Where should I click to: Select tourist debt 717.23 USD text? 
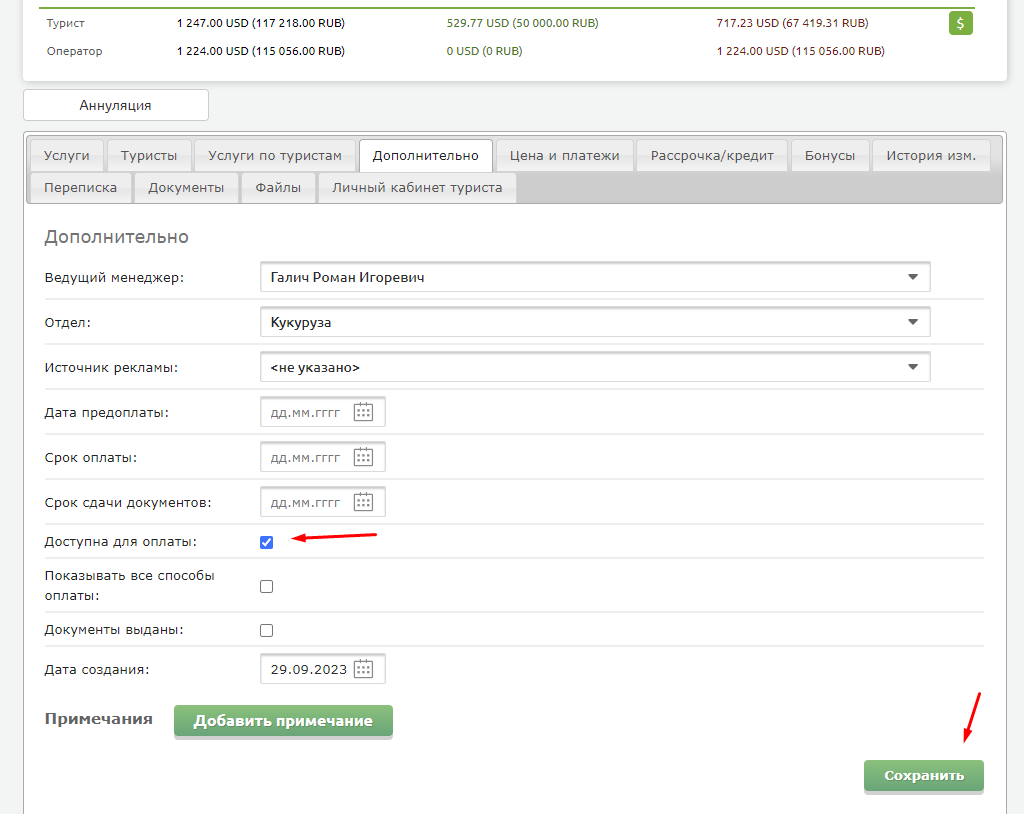point(792,23)
